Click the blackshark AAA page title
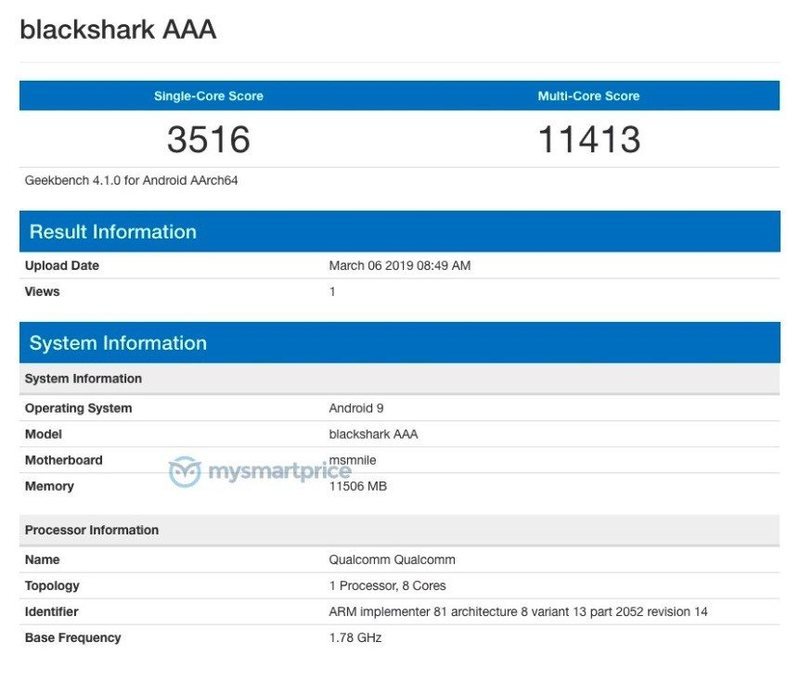The height and width of the screenshot is (681, 800). coord(118,30)
